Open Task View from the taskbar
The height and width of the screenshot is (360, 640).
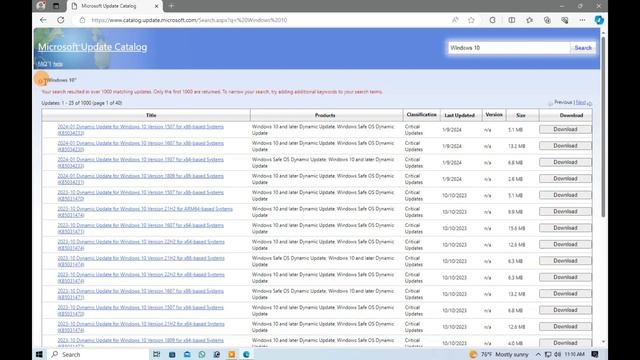[x=156, y=354]
